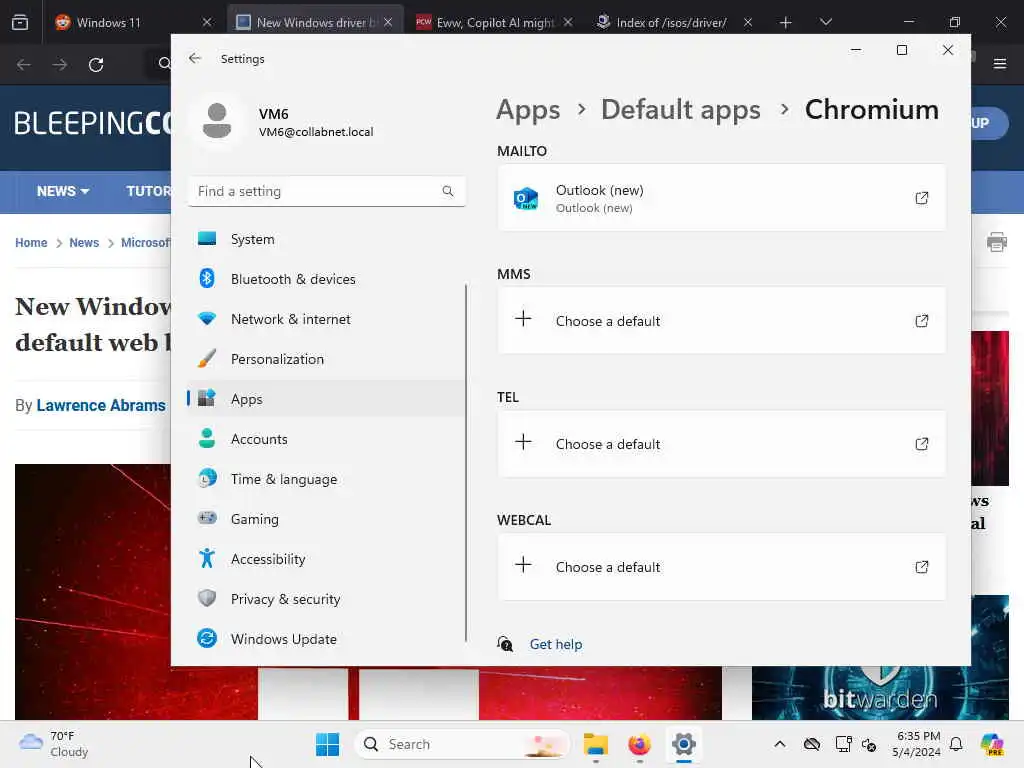This screenshot has width=1024, height=768.
Task: Switch to New Windows driver browser tab
Action: pyautogui.click(x=307, y=22)
